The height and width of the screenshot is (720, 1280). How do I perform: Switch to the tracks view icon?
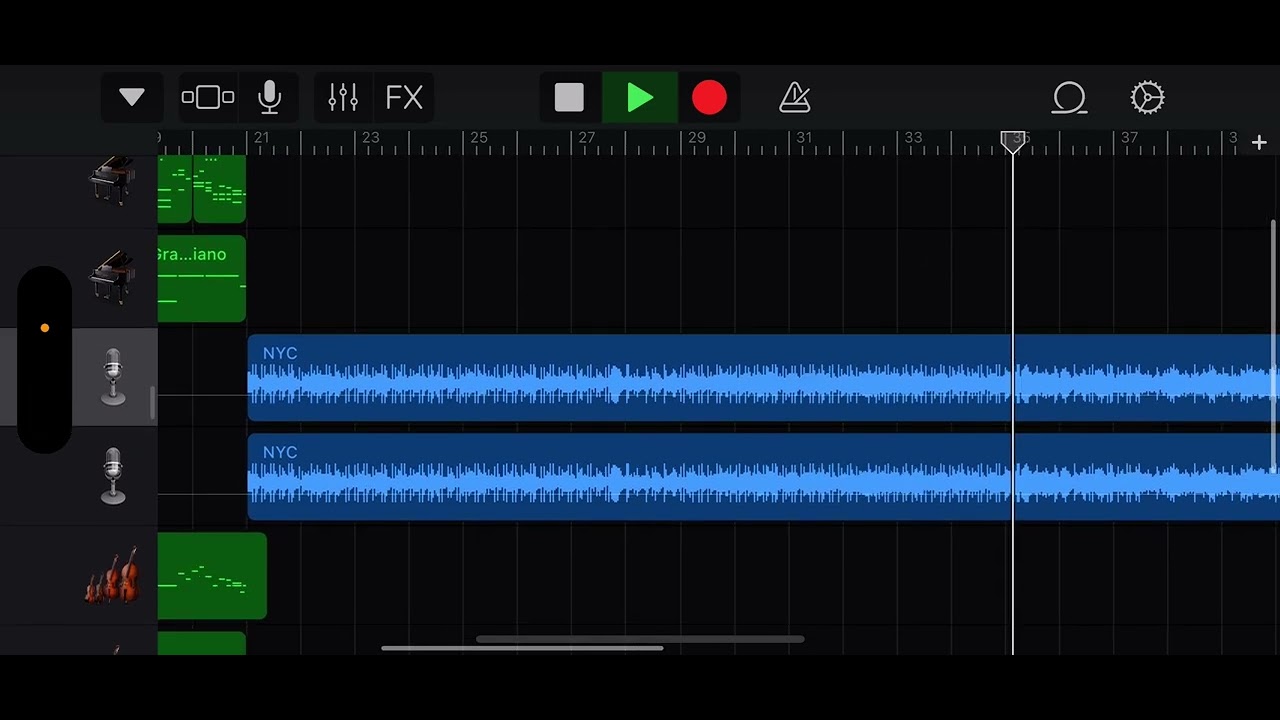(x=208, y=98)
